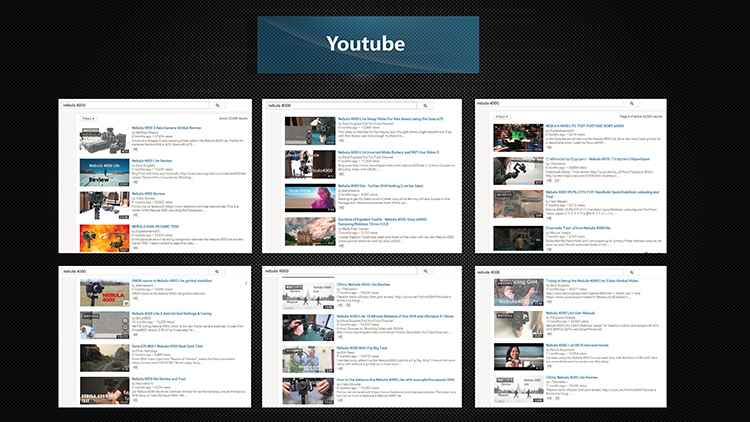Click thumbnail of 'further GH4 testing' video

[x=310, y=198]
